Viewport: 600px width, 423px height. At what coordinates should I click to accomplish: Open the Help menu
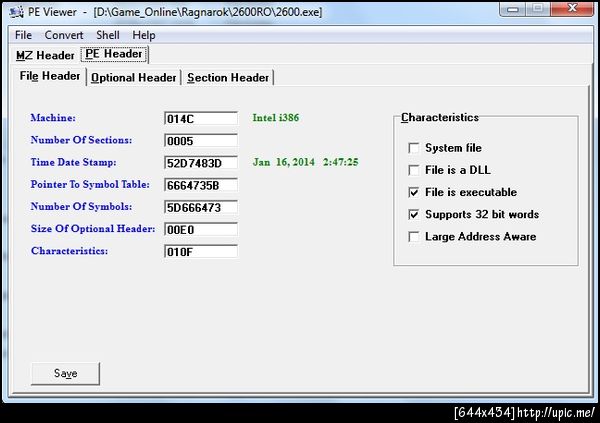click(144, 35)
